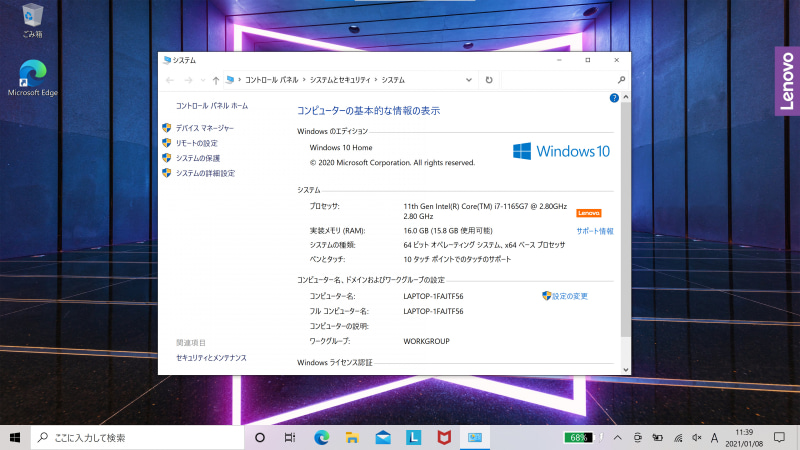Expand the address bar history dropdown
Viewport: 800px width, 450px height.
coord(468,80)
